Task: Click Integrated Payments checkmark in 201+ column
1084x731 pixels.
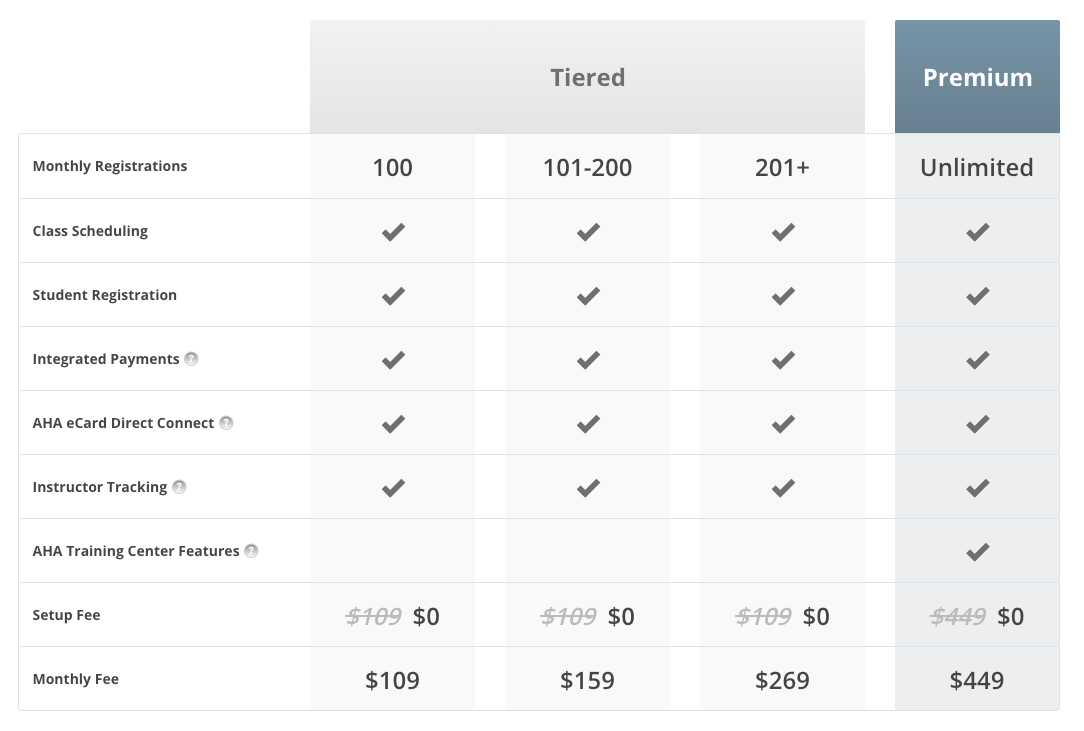Action: point(783,359)
